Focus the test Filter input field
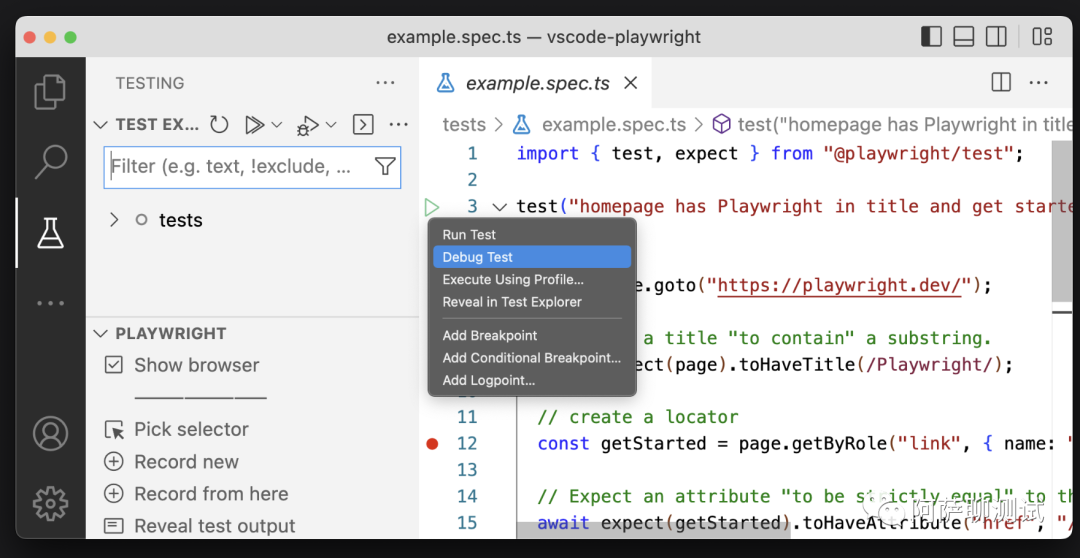 [x=252, y=167]
